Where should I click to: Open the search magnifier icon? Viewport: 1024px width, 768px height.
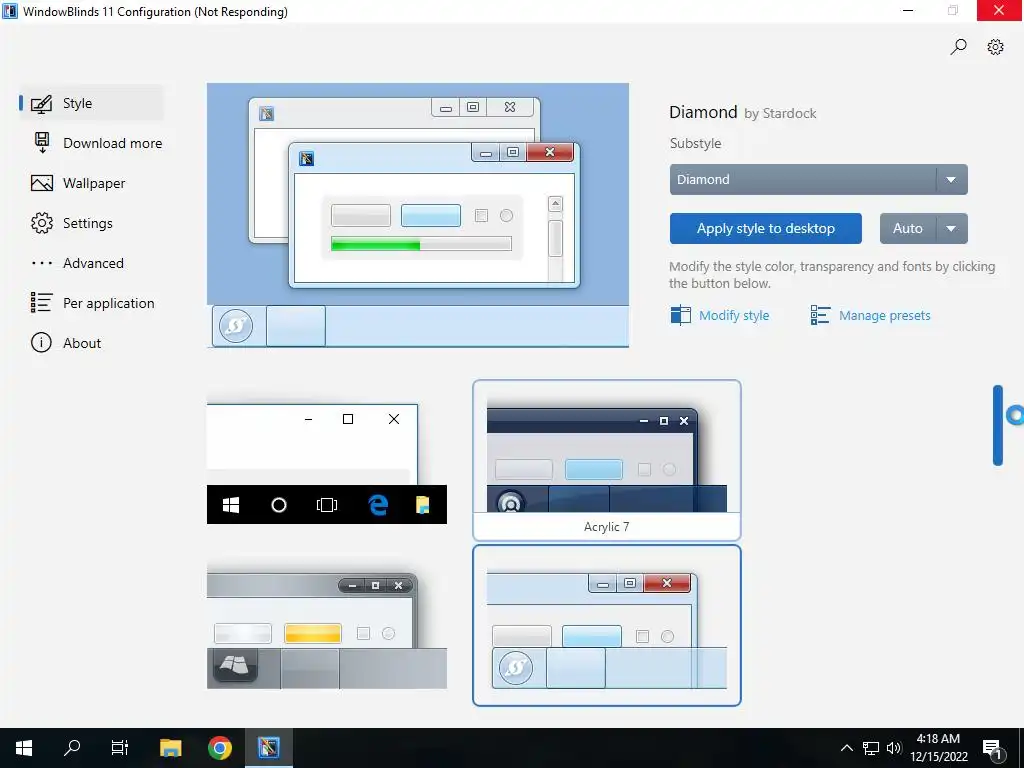pyautogui.click(x=958, y=47)
